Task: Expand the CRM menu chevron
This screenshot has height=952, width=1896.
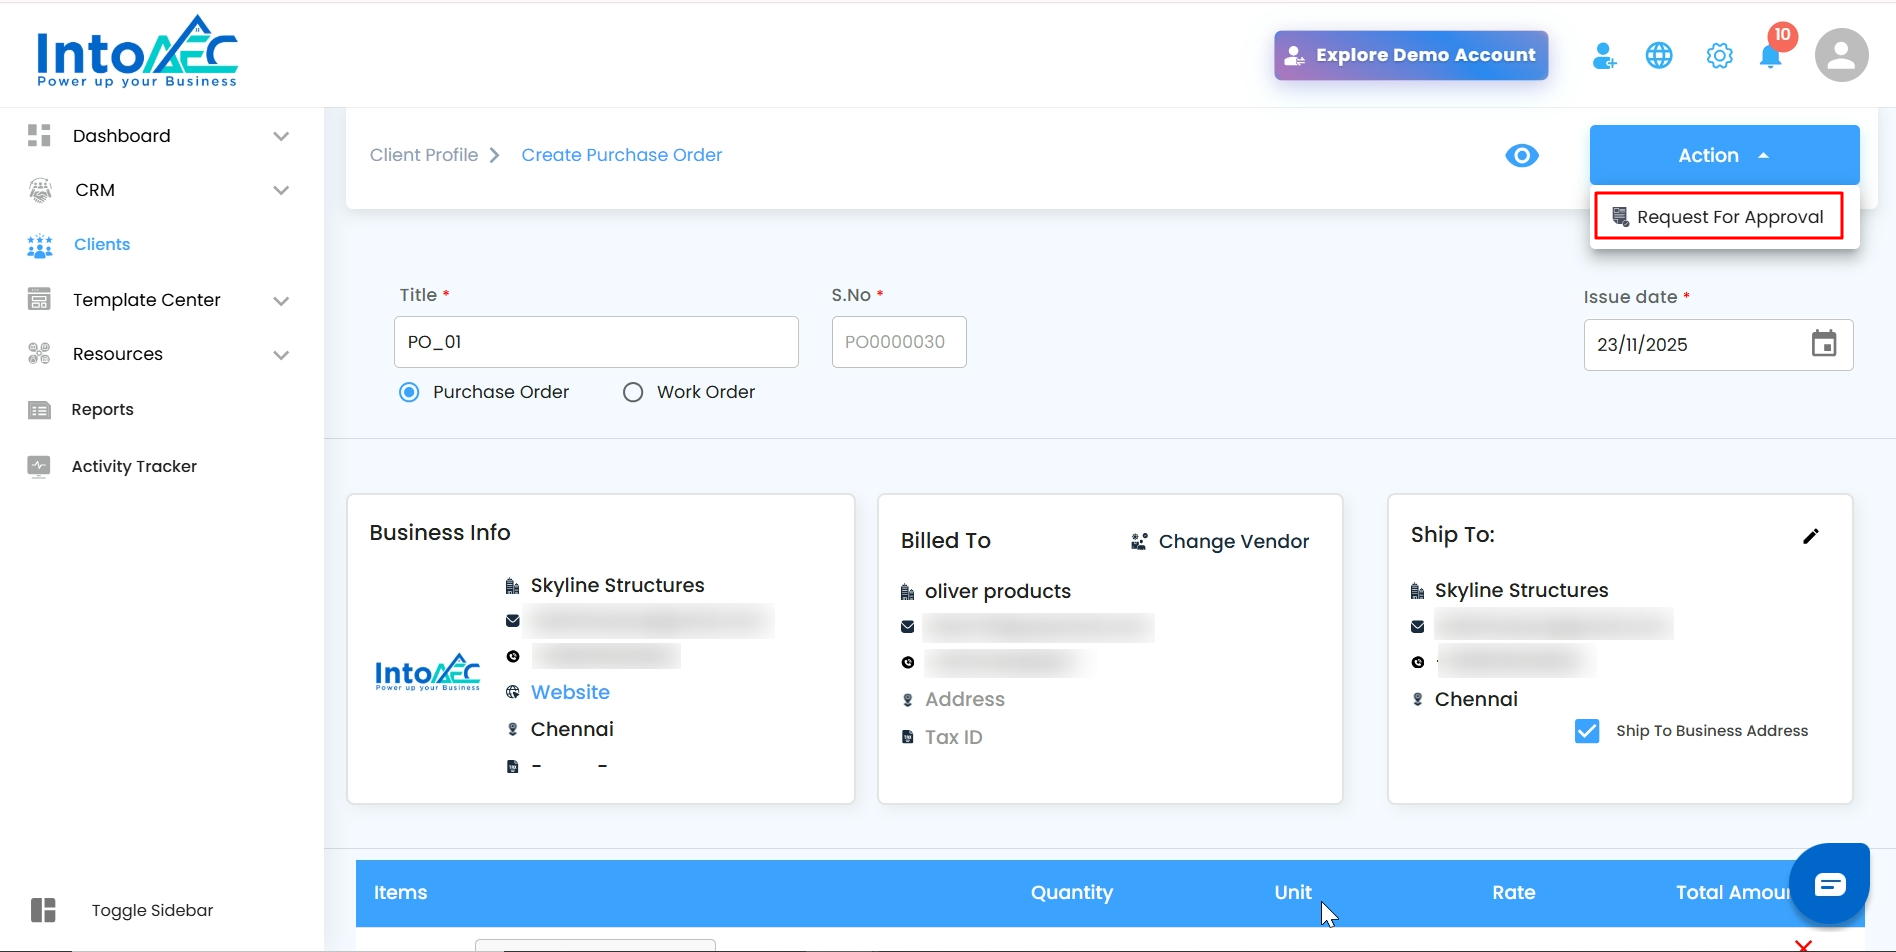Action: click(281, 190)
